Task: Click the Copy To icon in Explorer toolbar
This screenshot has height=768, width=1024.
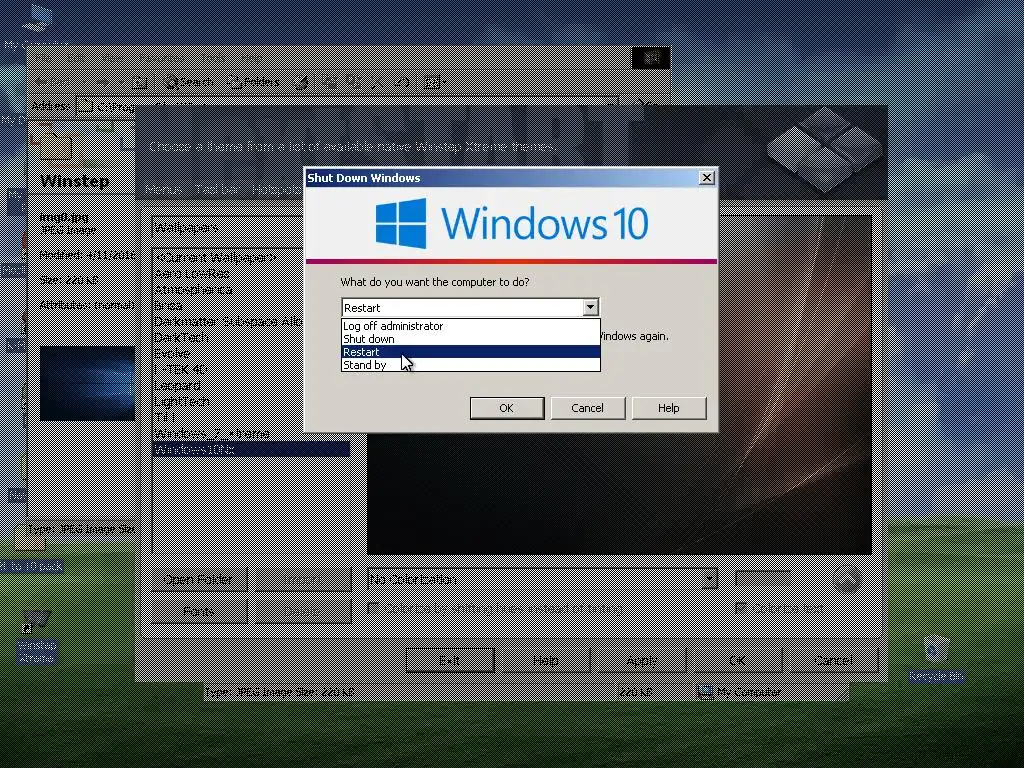Action: click(x=354, y=82)
